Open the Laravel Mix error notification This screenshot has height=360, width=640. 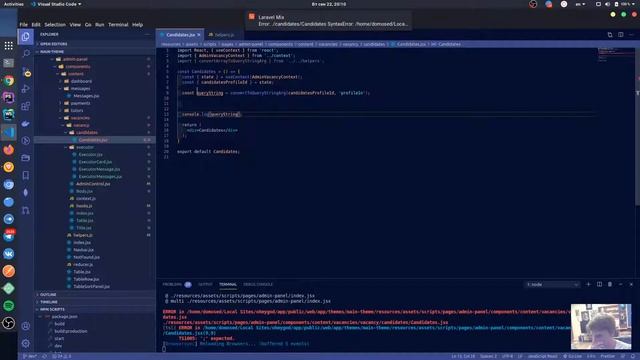point(329,20)
